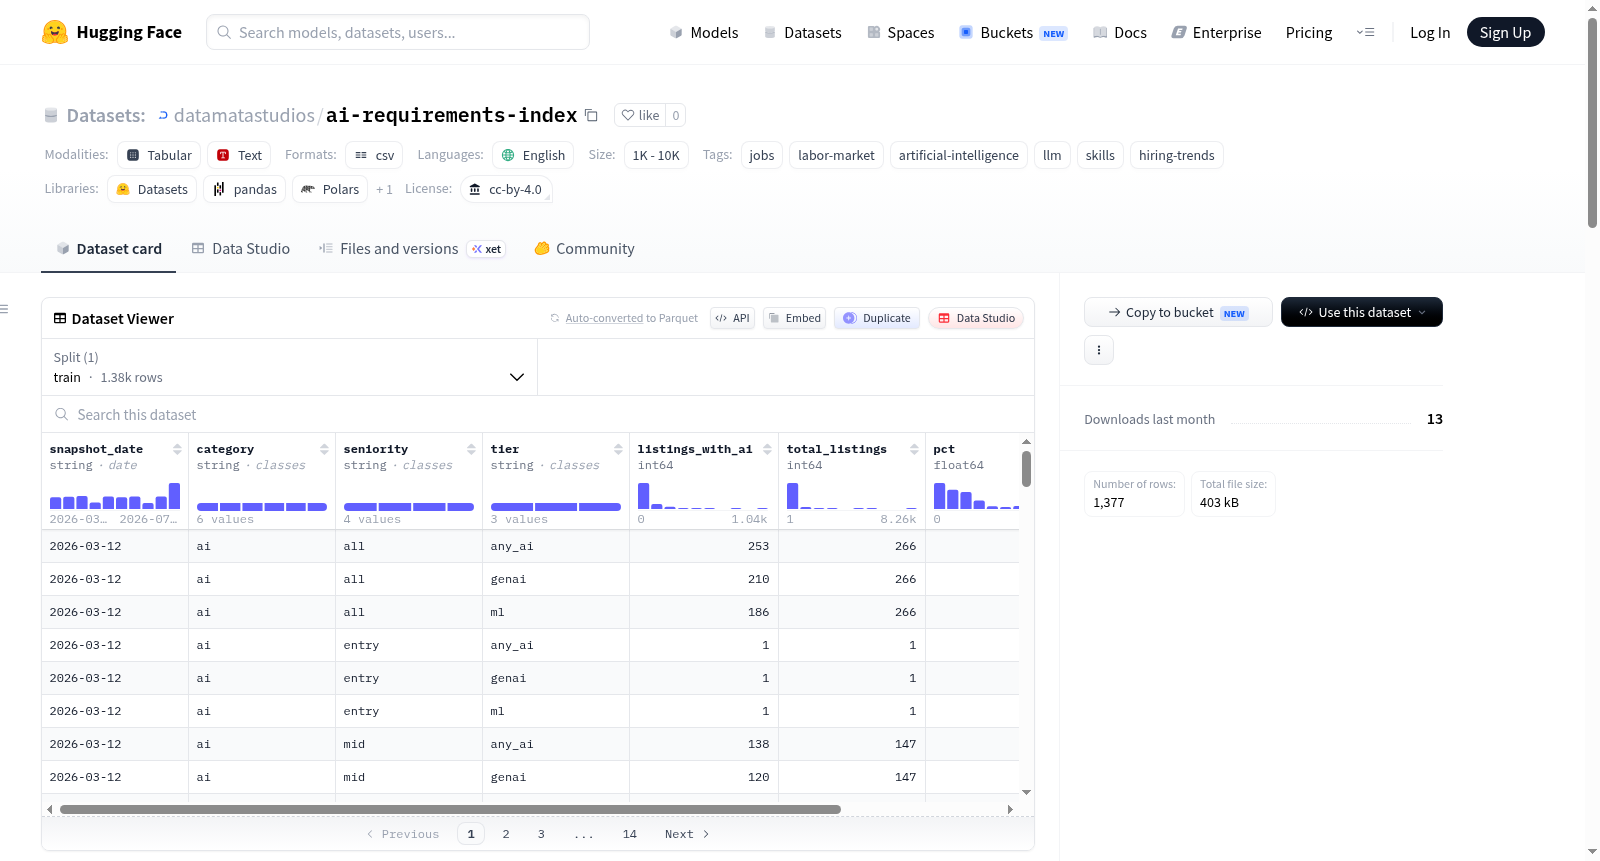Click the Datasets stack icon beside the breadcrumb
Viewport: 1600px width, 861px height.
coord(51,116)
